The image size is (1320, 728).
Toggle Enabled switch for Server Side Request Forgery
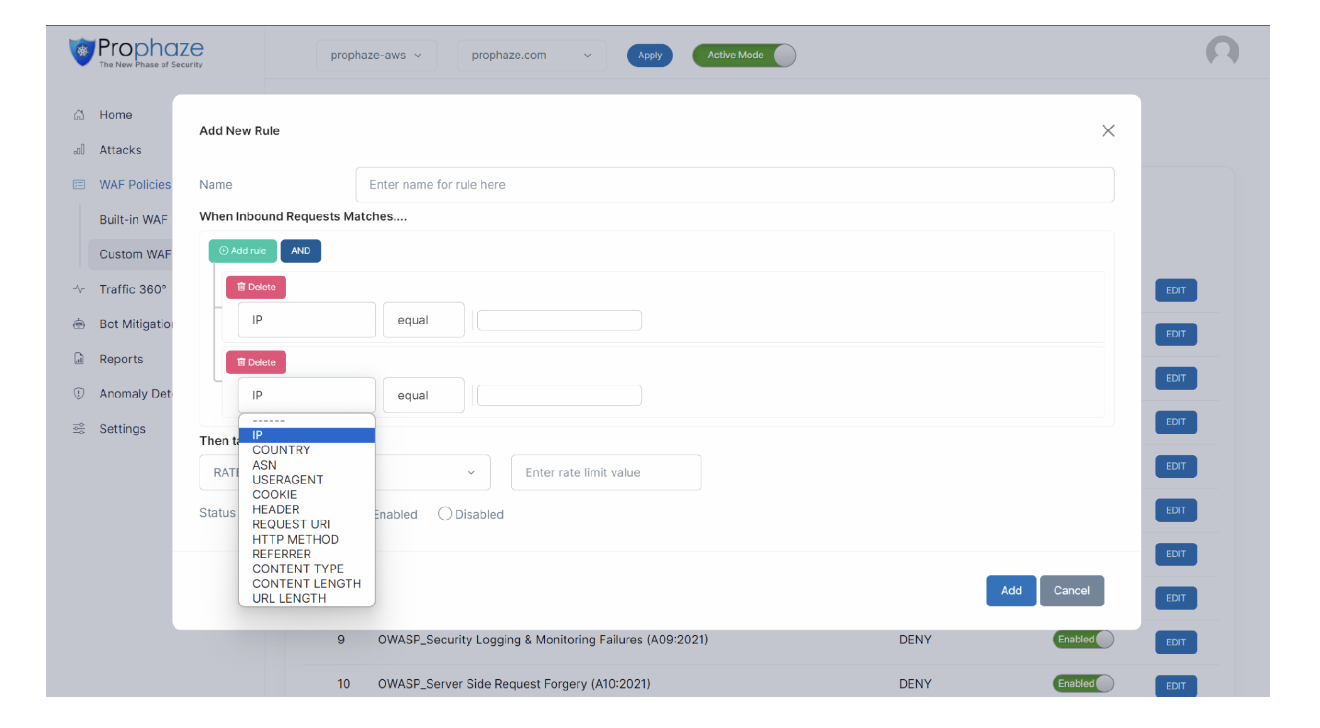click(1083, 684)
